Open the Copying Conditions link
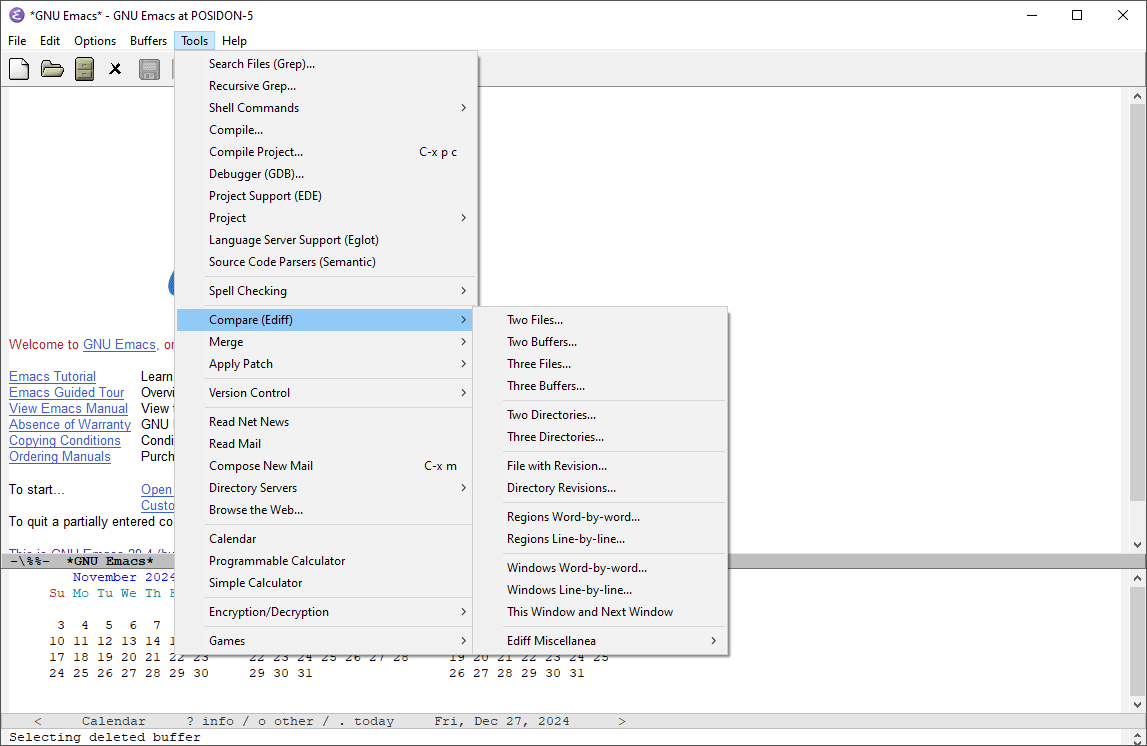The height and width of the screenshot is (746, 1147). point(64,441)
